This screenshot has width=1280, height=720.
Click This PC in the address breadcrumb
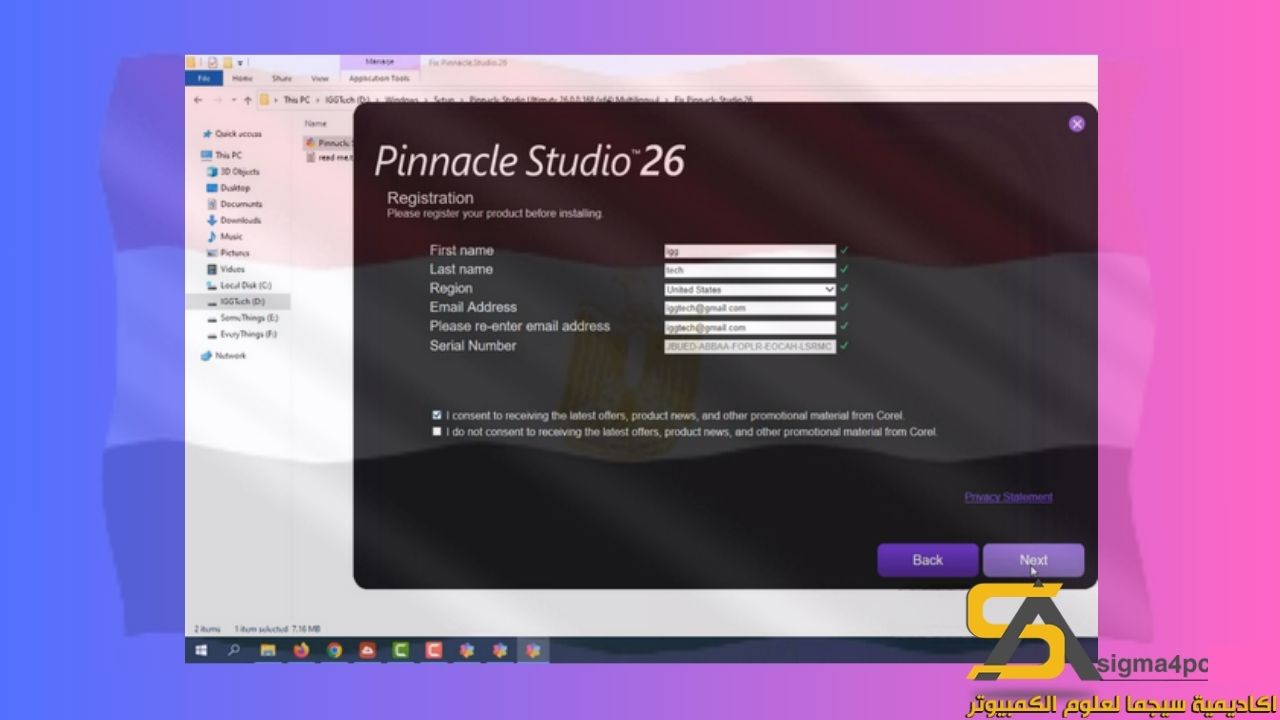pyautogui.click(x=296, y=100)
